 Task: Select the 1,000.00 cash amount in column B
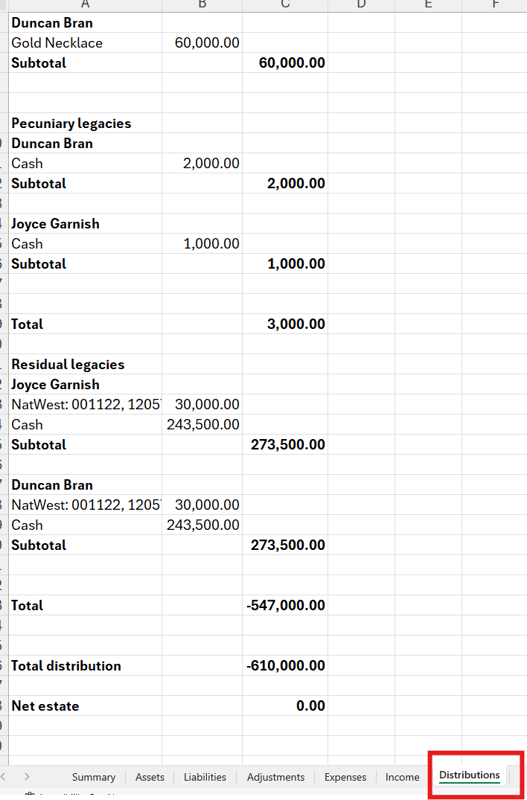click(202, 243)
